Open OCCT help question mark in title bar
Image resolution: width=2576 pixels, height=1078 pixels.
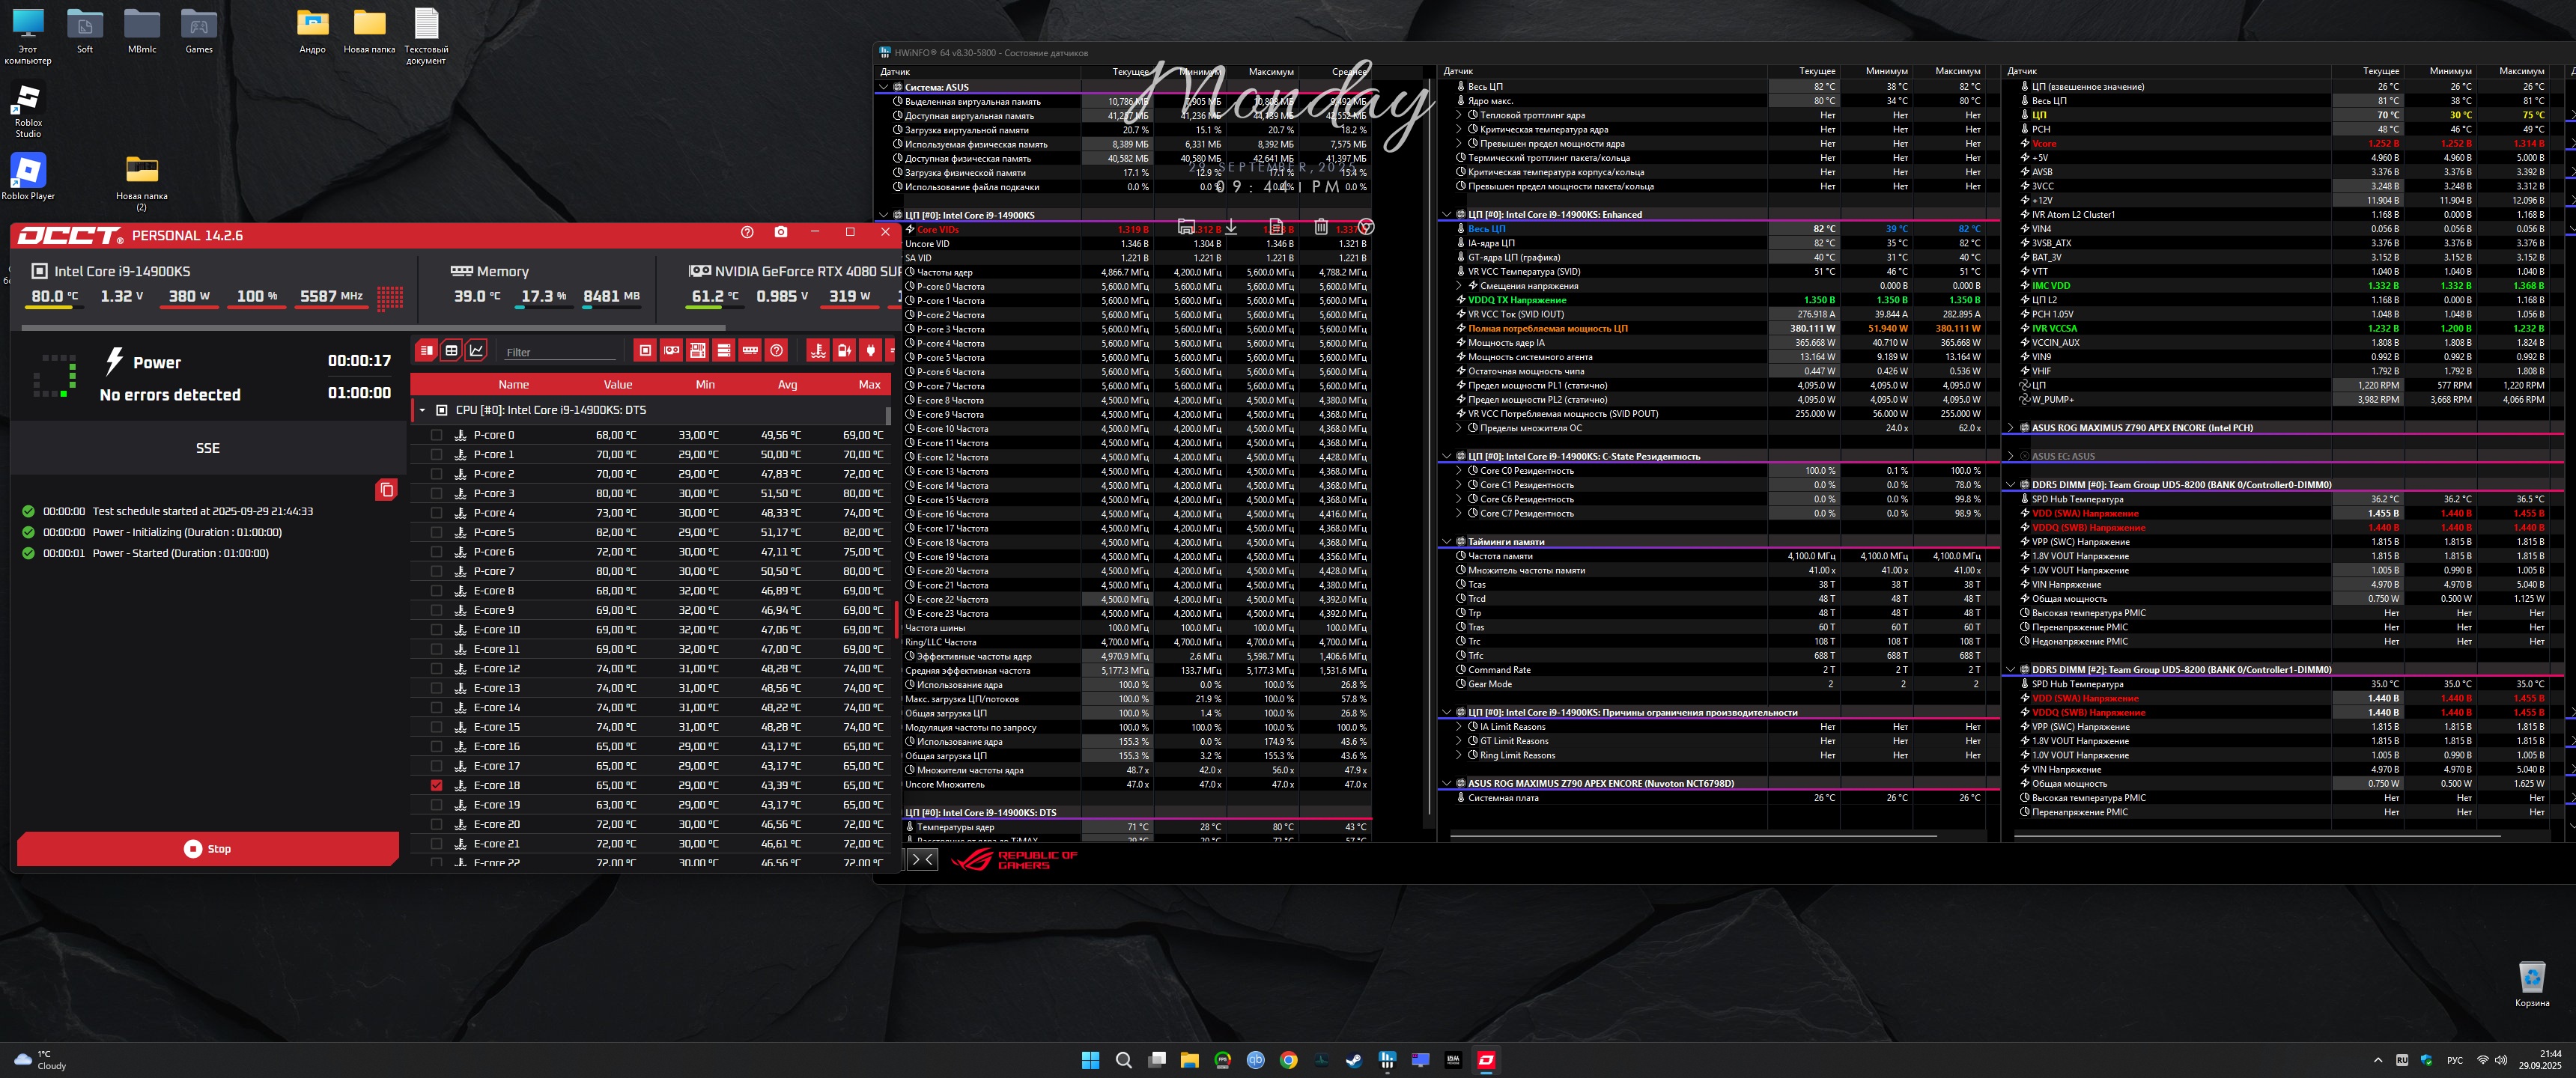[x=746, y=232]
